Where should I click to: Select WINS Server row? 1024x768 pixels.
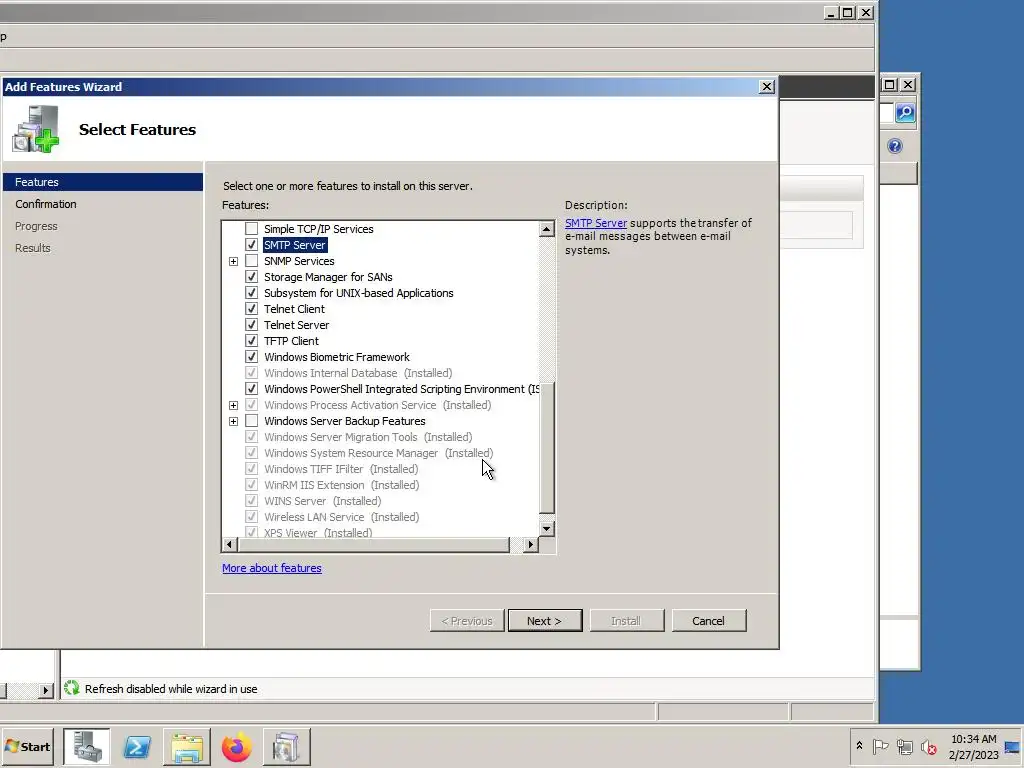[x=323, y=502]
